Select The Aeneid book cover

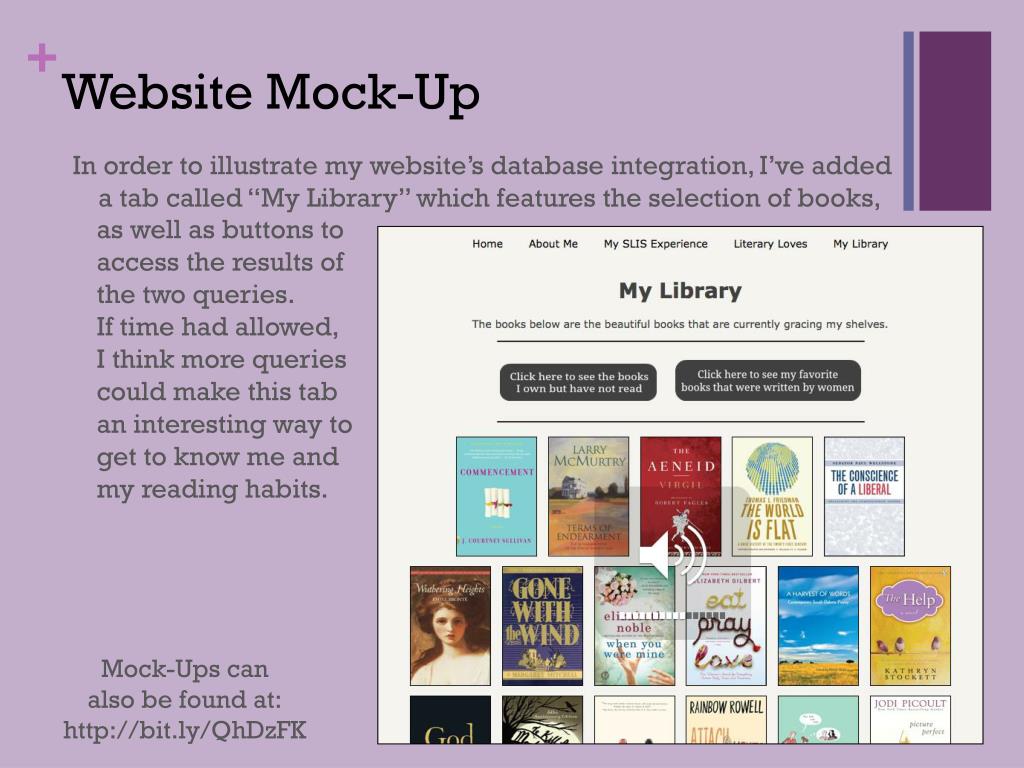pos(680,496)
